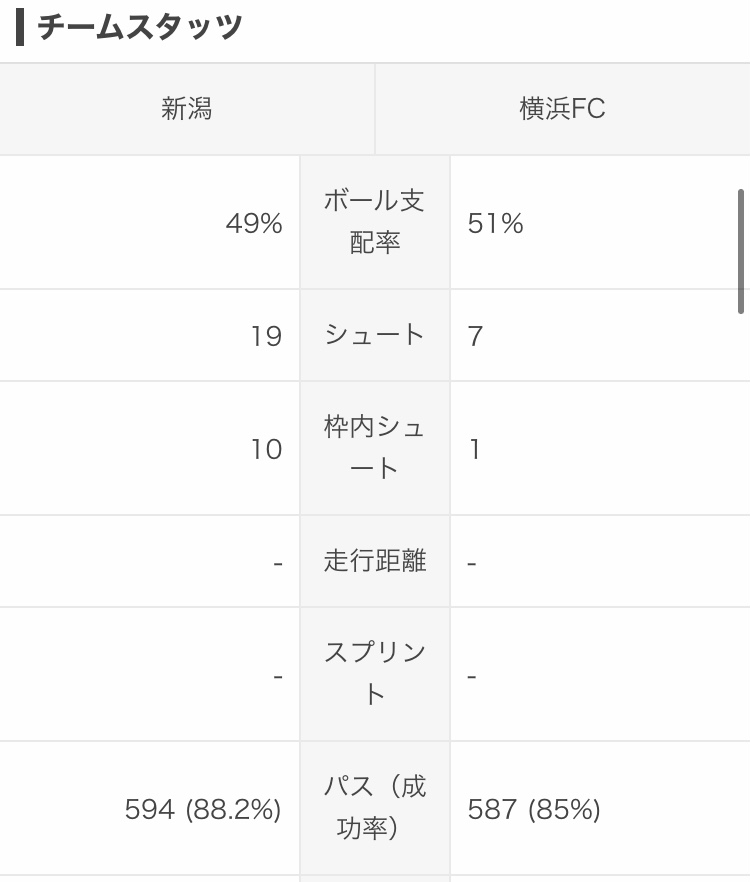Click the 走行距離 stat label

(x=375, y=561)
